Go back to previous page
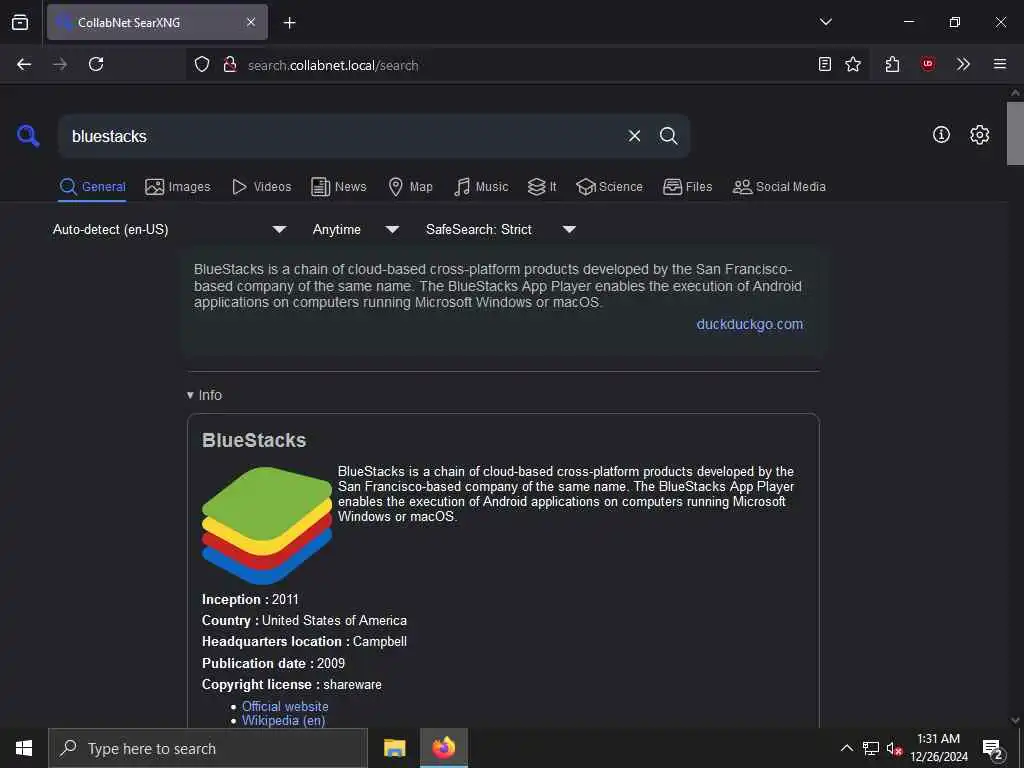The image size is (1024, 768). [x=24, y=64]
